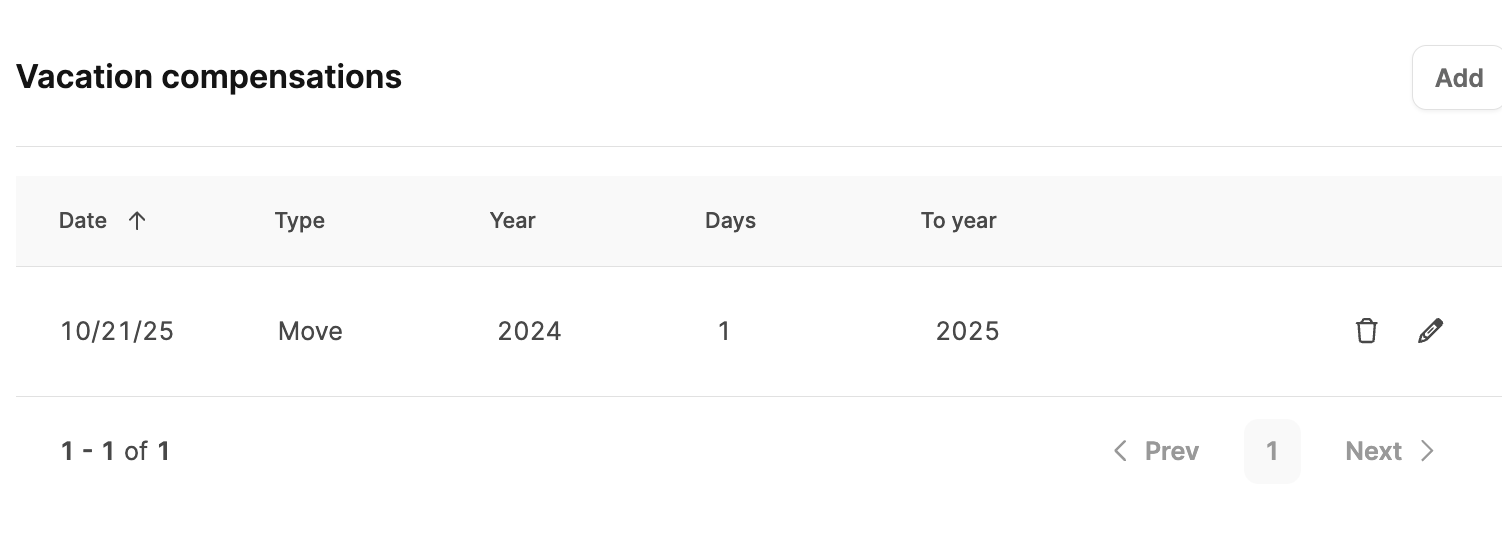Click the right chevron beside Next
Screen dimensions: 1502x538
pos(1427,451)
